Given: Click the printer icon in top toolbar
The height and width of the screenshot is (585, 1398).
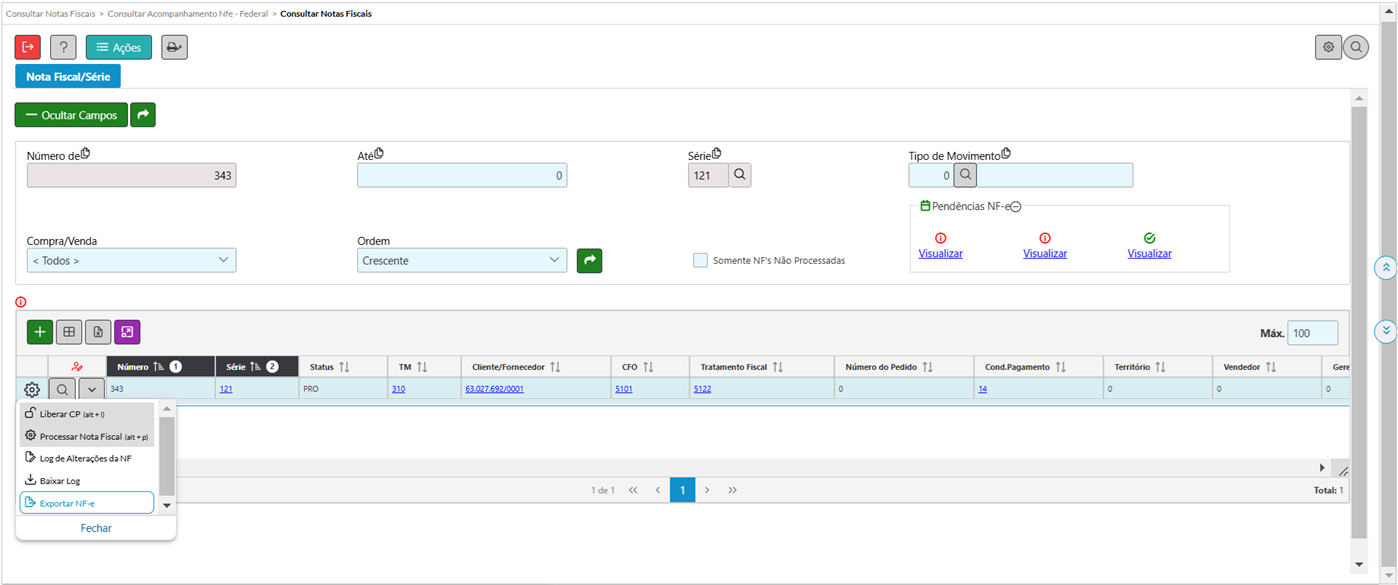Looking at the screenshot, I should pos(174,47).
